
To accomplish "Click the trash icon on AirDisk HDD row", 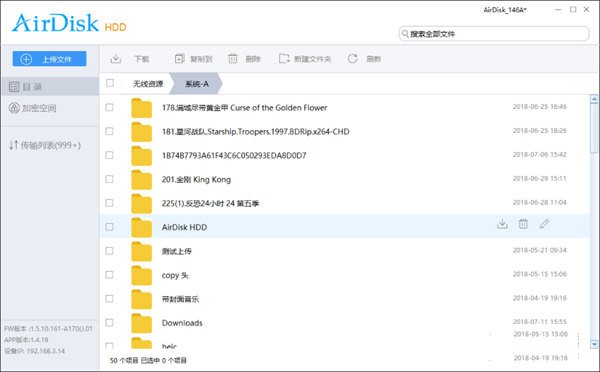I will click(523, 224).
